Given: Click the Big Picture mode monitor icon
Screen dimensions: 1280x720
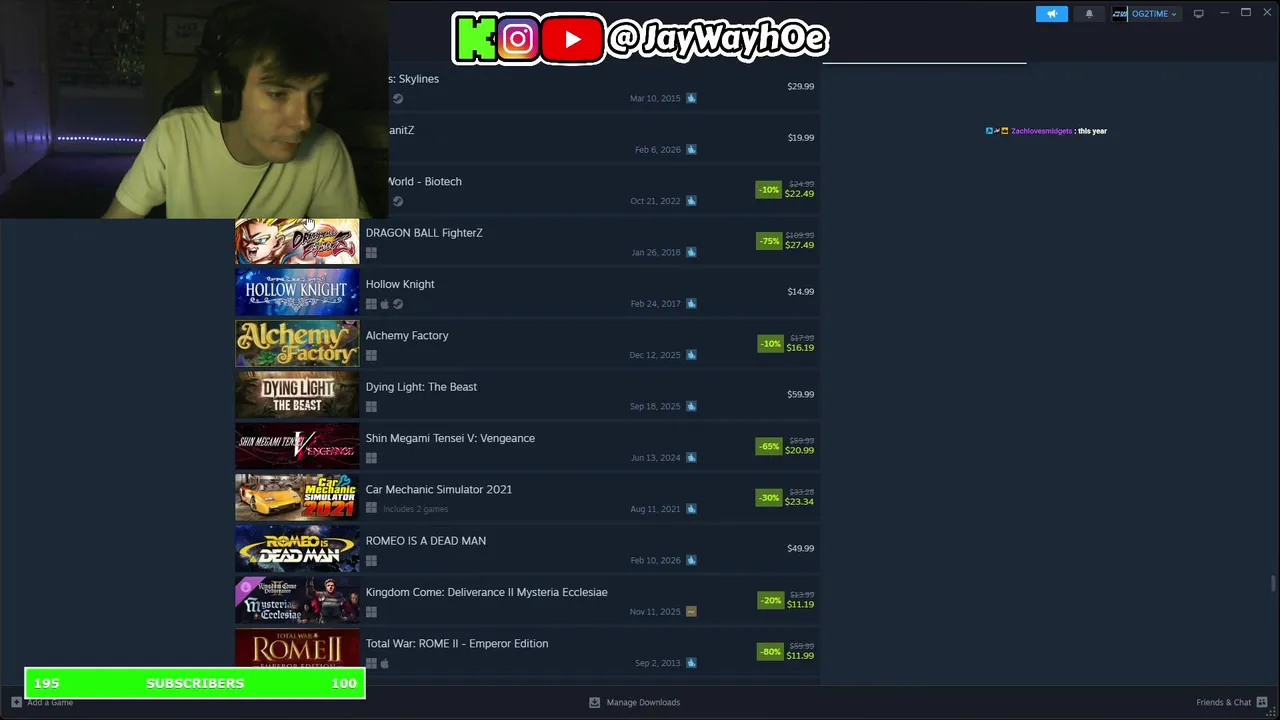Looking at the screenshot, I should (x=1198, y=14).
